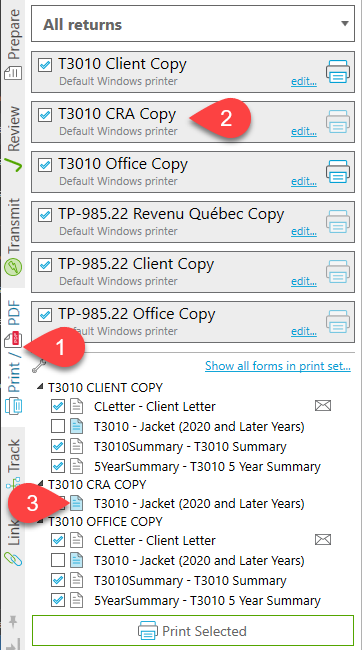
Task: Collapse the T3010 CLIENT COPY tree group
Action: 40,386
